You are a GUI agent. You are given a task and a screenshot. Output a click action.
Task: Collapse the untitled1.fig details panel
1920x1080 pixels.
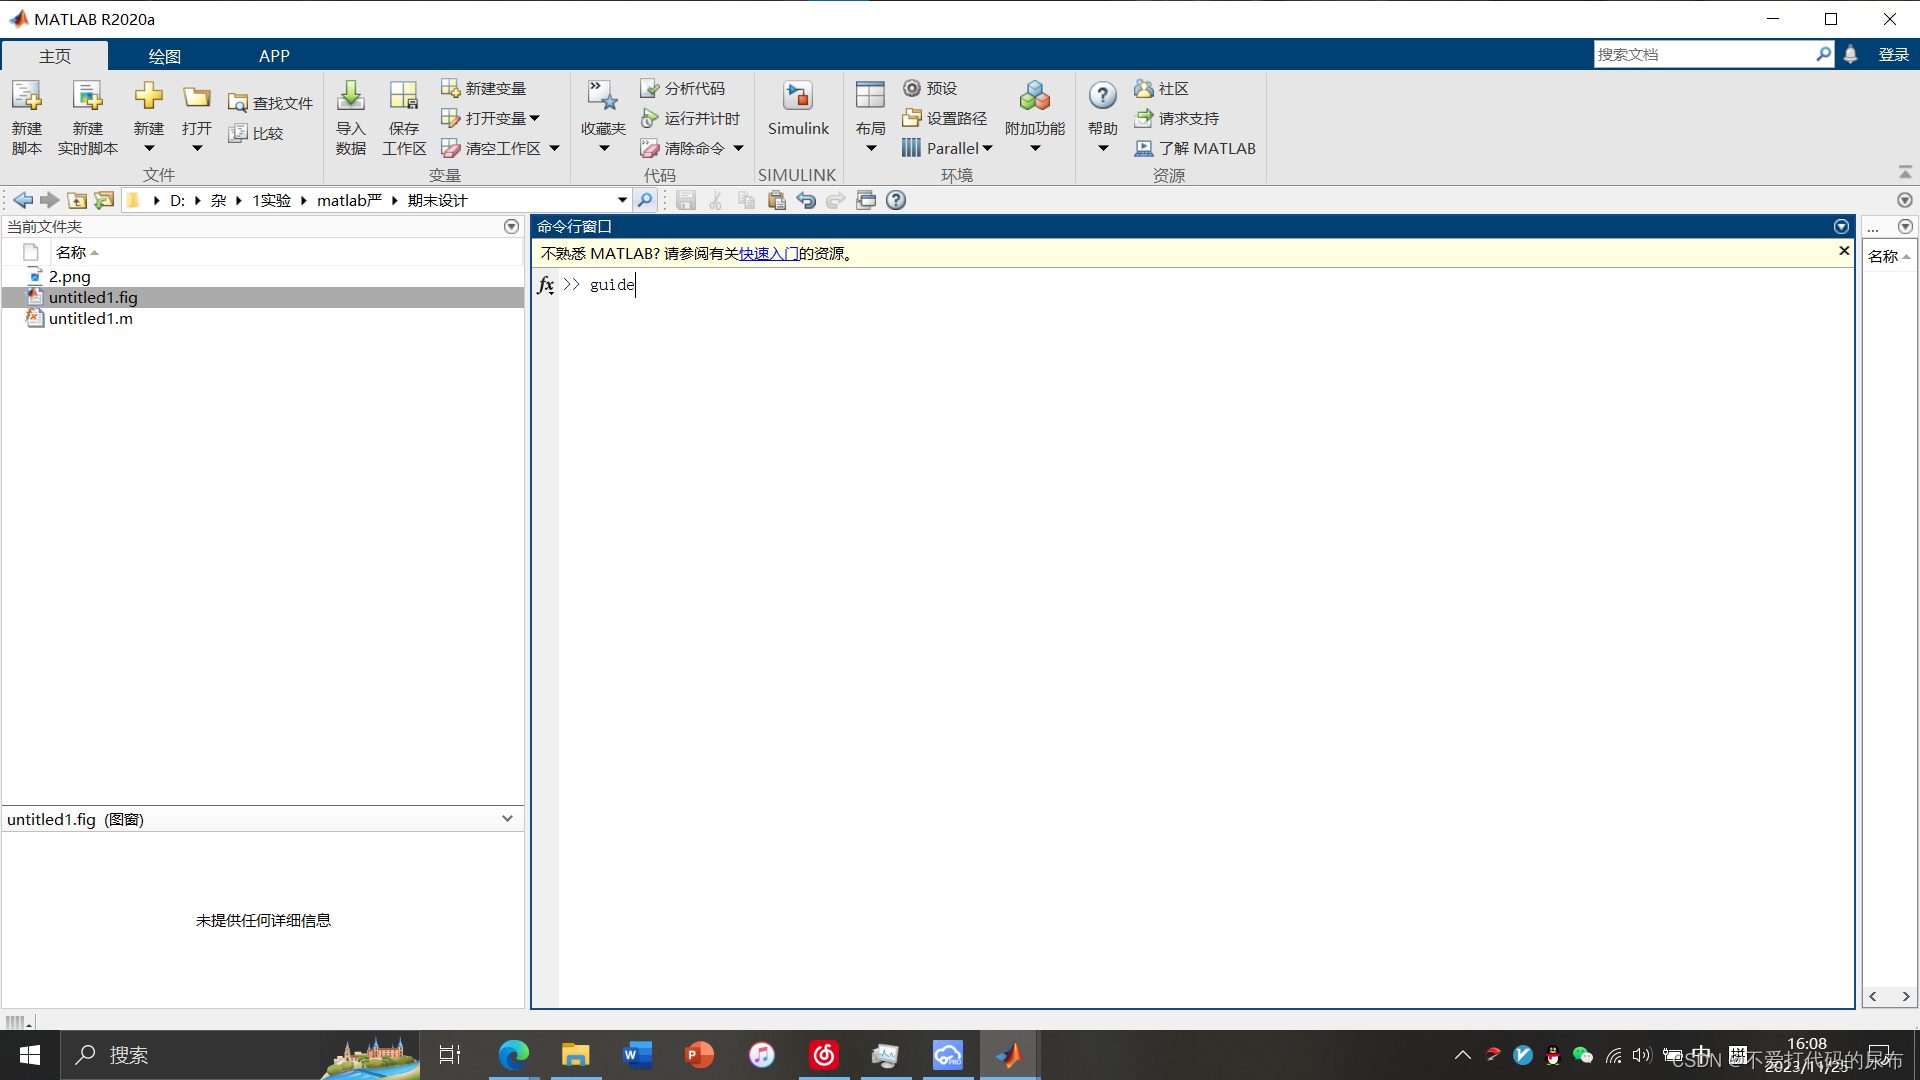point(507,819)
